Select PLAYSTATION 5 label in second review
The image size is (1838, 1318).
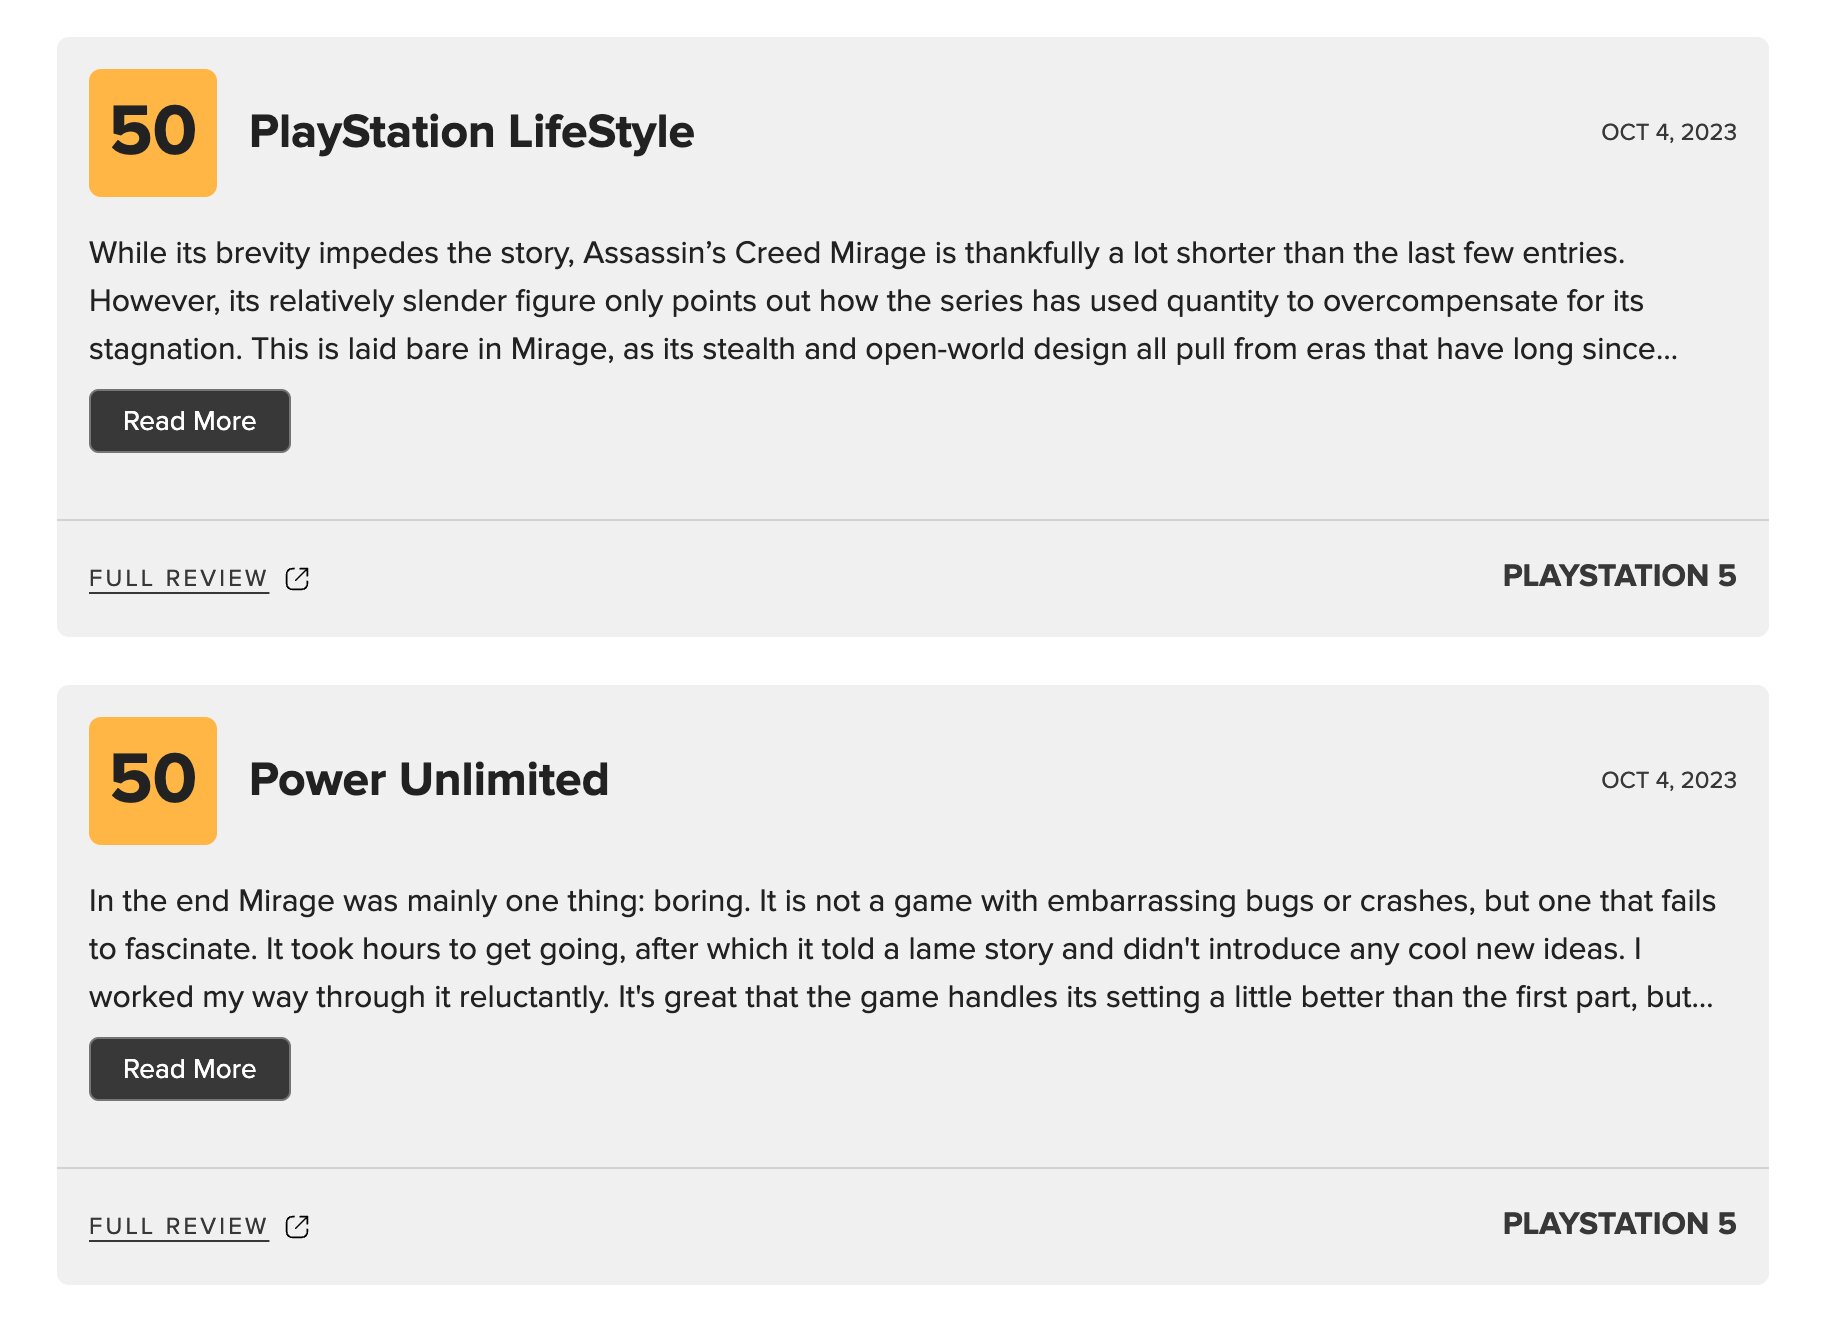(x=1619, y=1224)
